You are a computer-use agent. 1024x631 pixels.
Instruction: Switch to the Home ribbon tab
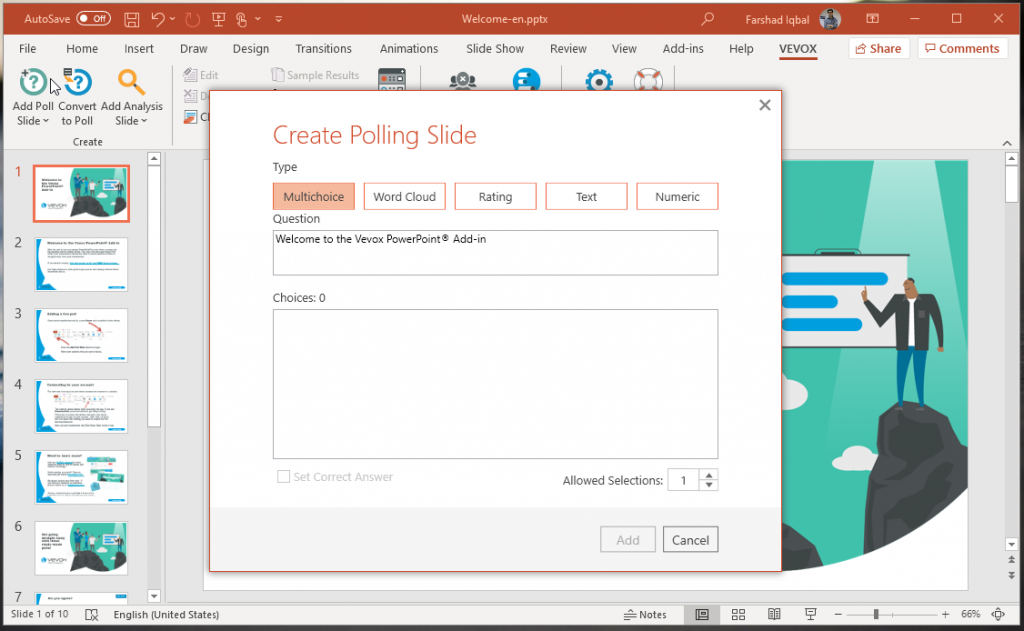(x=81, y=48)
